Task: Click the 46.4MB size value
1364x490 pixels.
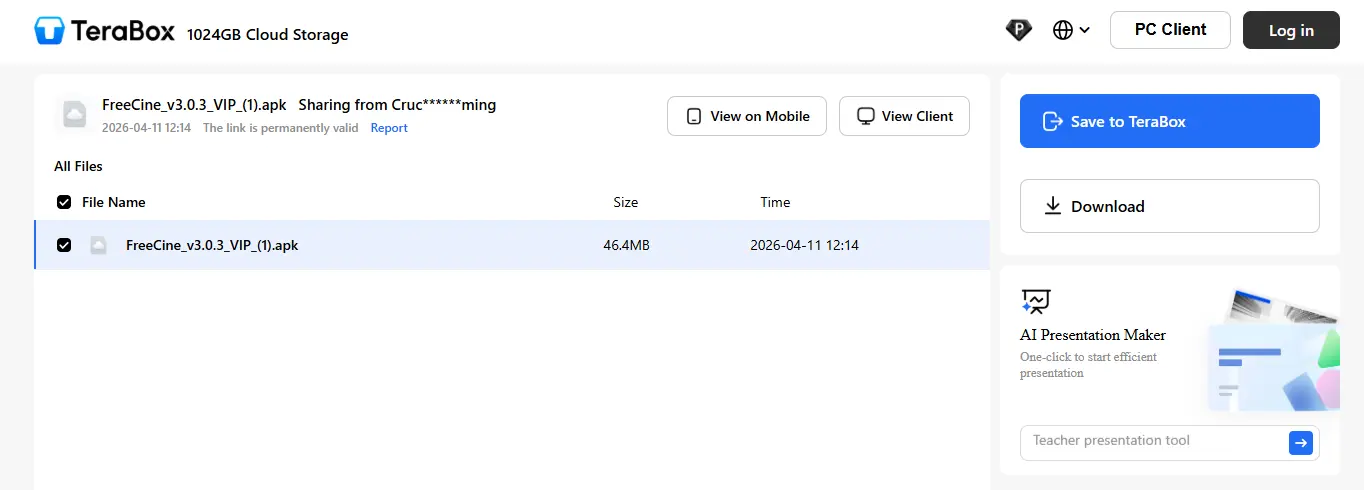Action: point(626,245)
